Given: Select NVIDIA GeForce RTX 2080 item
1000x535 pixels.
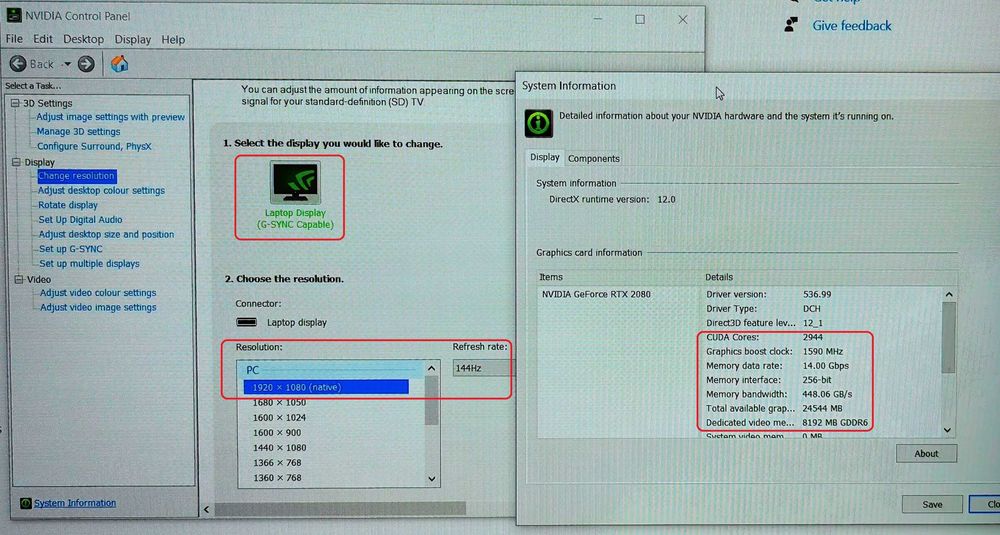Looking at the screenshot, I should point(596,294).
